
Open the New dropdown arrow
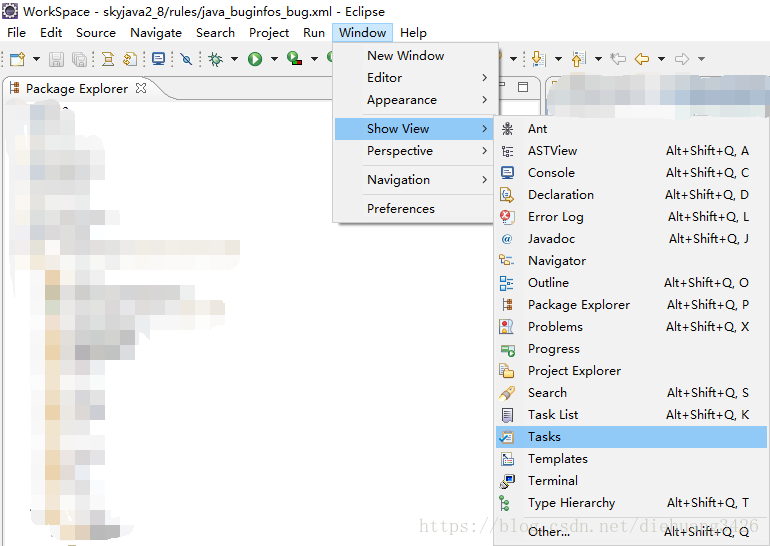click(36, 59)
